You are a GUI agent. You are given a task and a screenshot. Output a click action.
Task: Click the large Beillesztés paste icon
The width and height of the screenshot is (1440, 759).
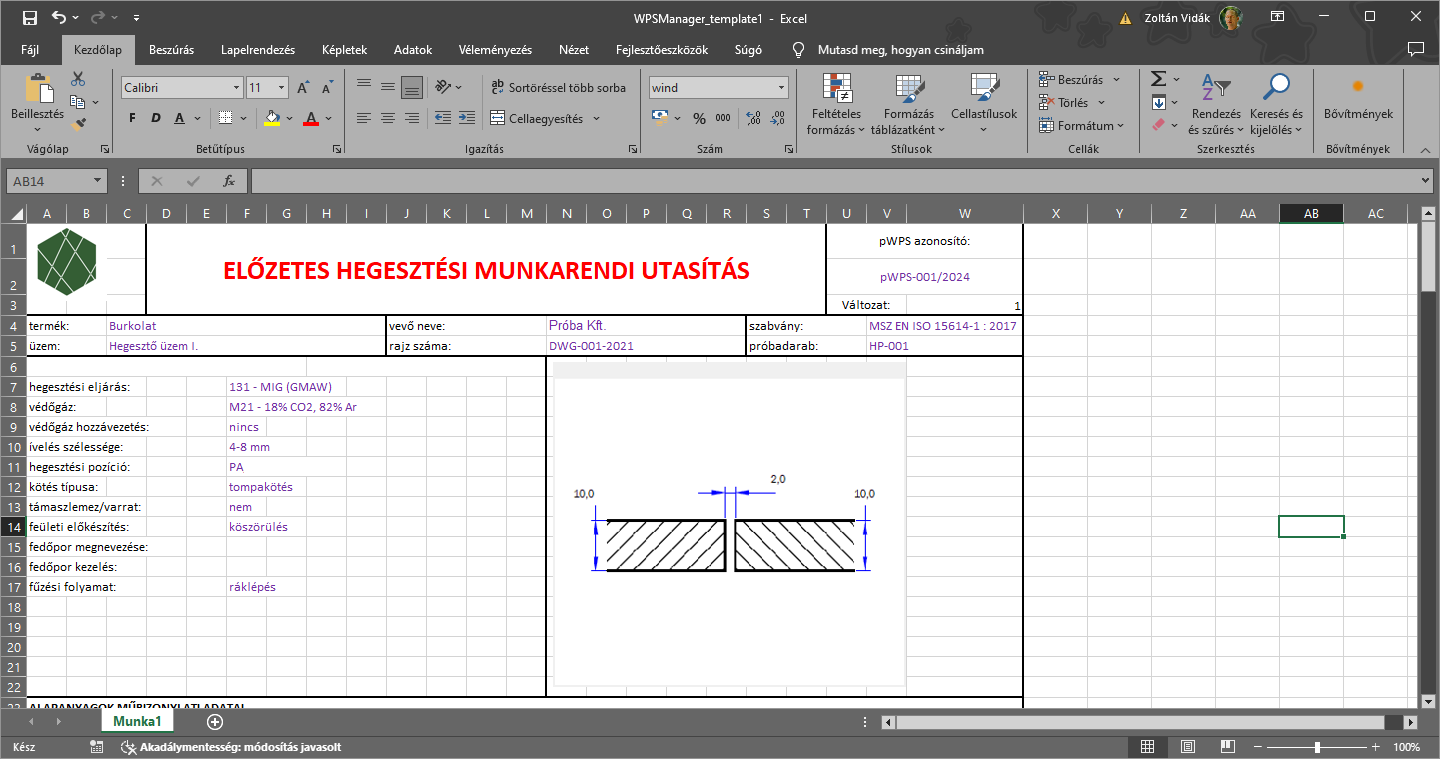[37, 90]
